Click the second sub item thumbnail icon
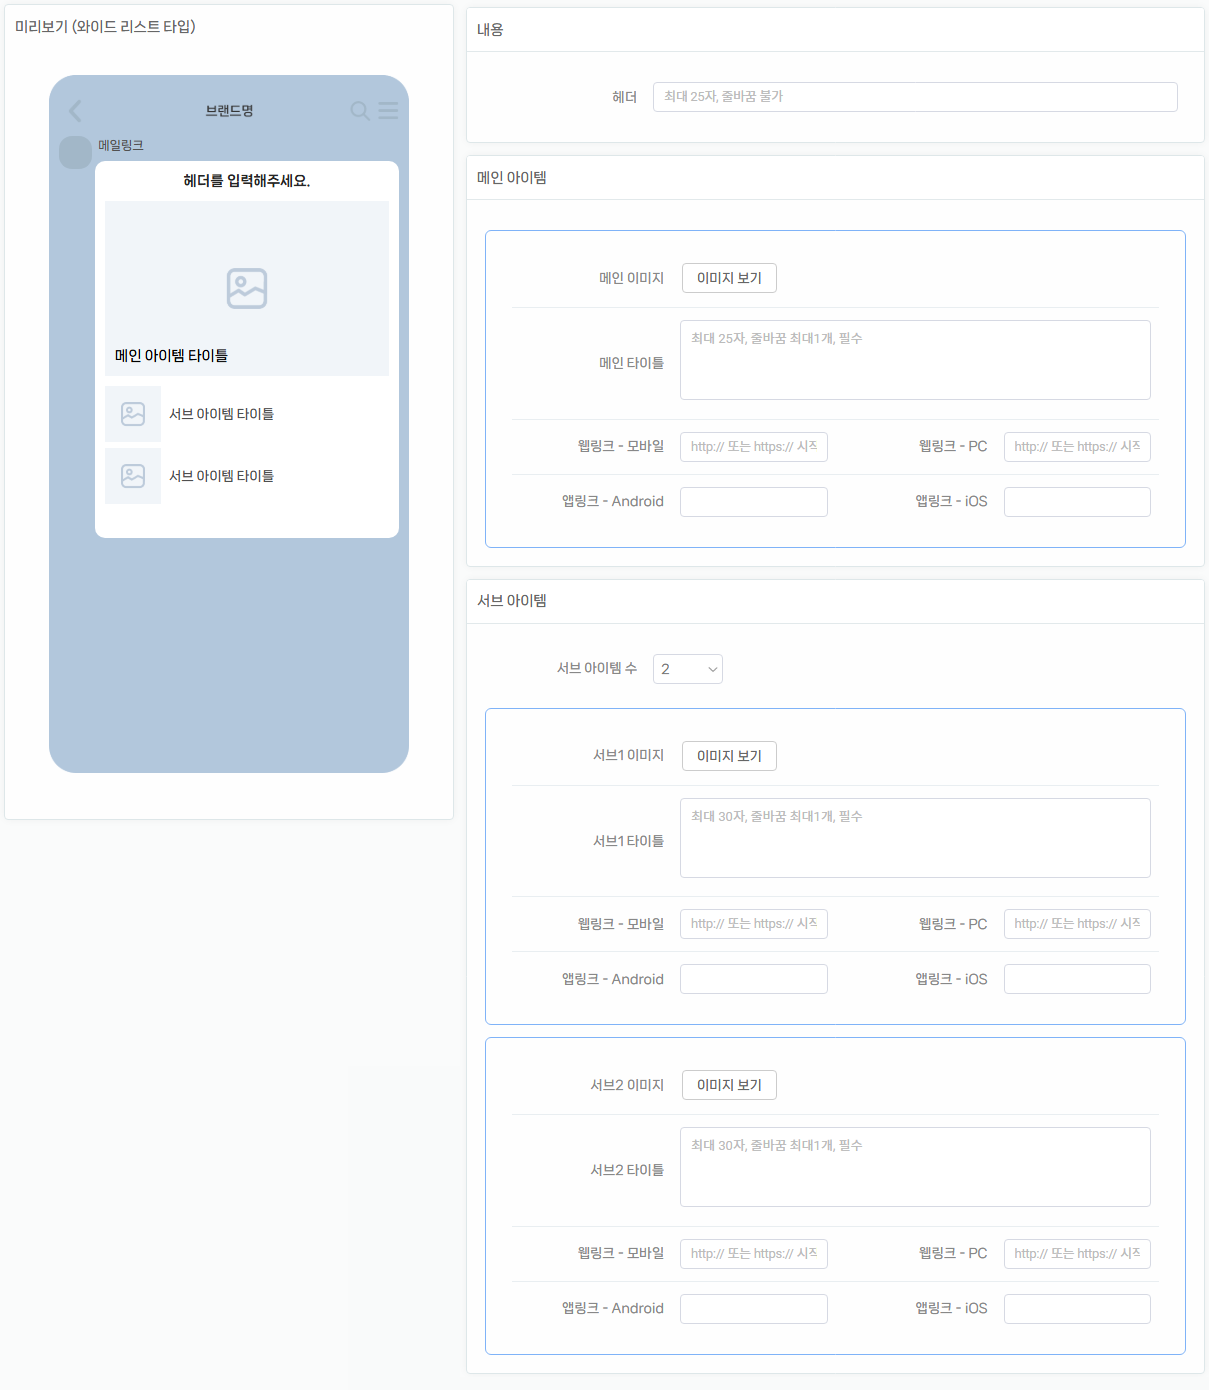 [133, 476]
